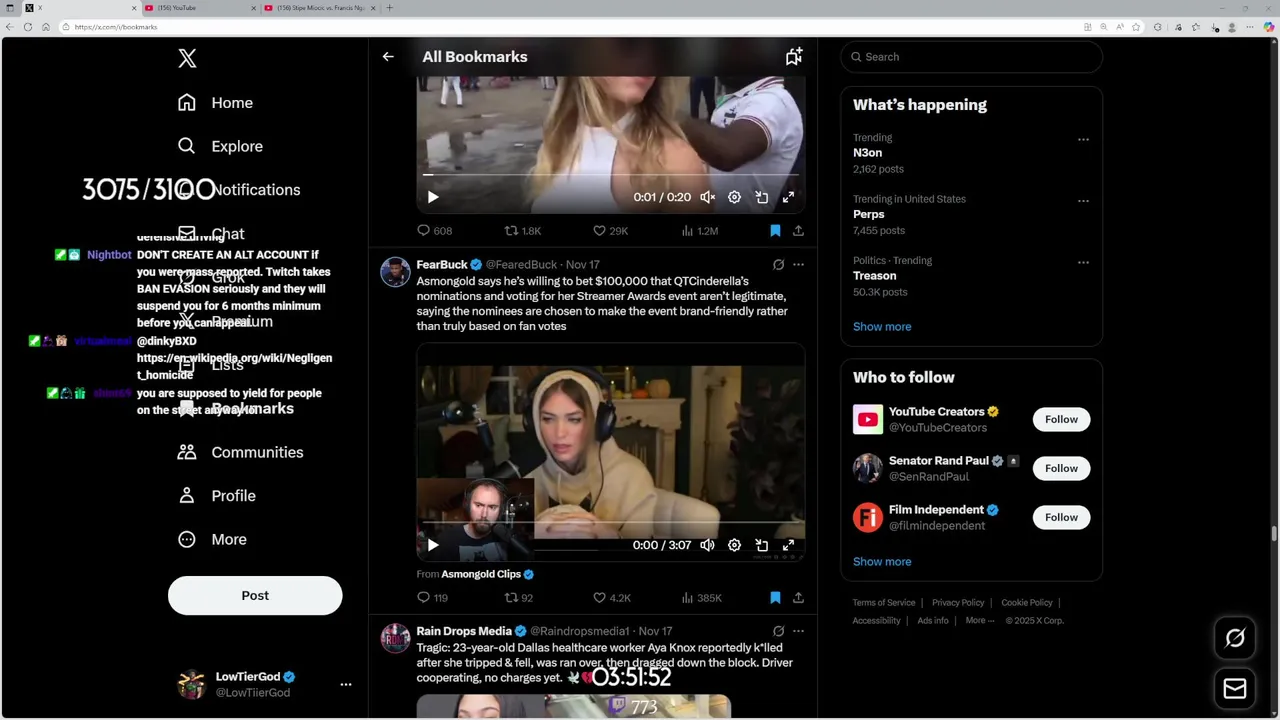Remove bookmark from the FearBuck post

775,598
